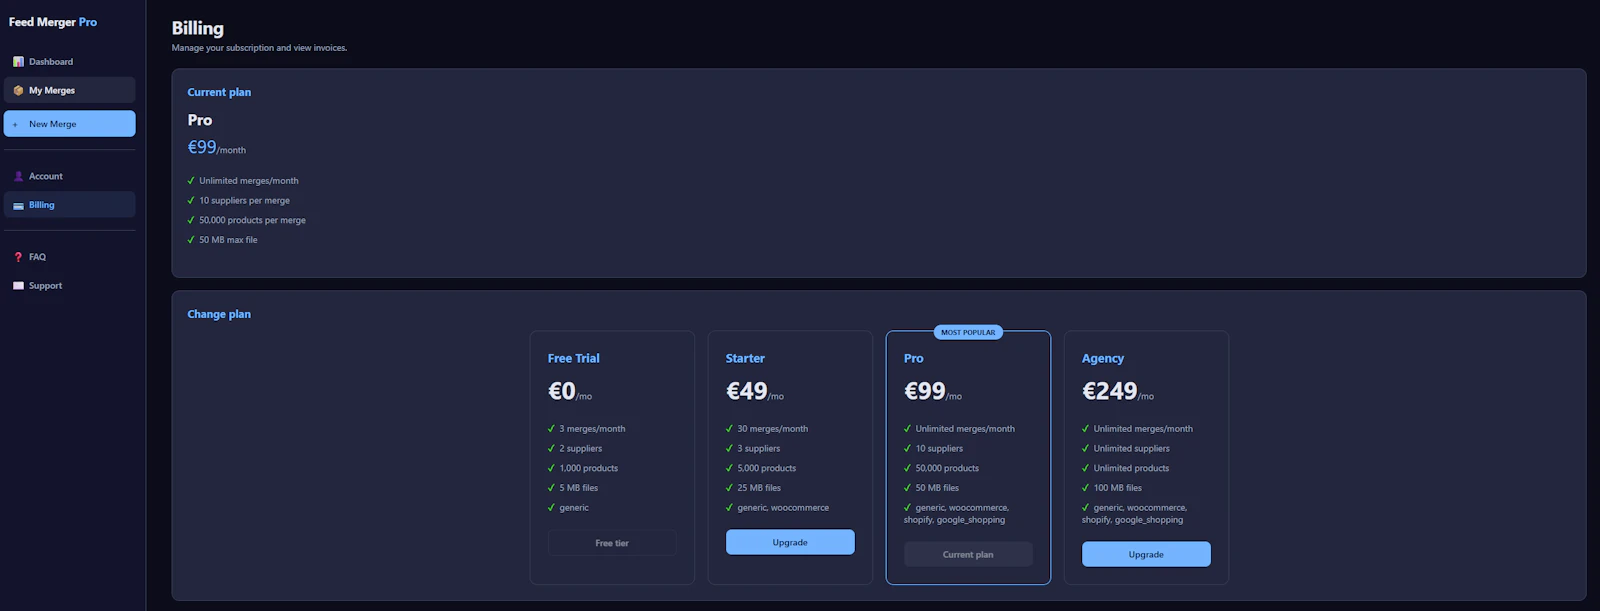Click the Billing card icon
The width and height of the screenshot is (1600, 611).
click(18, 205)
